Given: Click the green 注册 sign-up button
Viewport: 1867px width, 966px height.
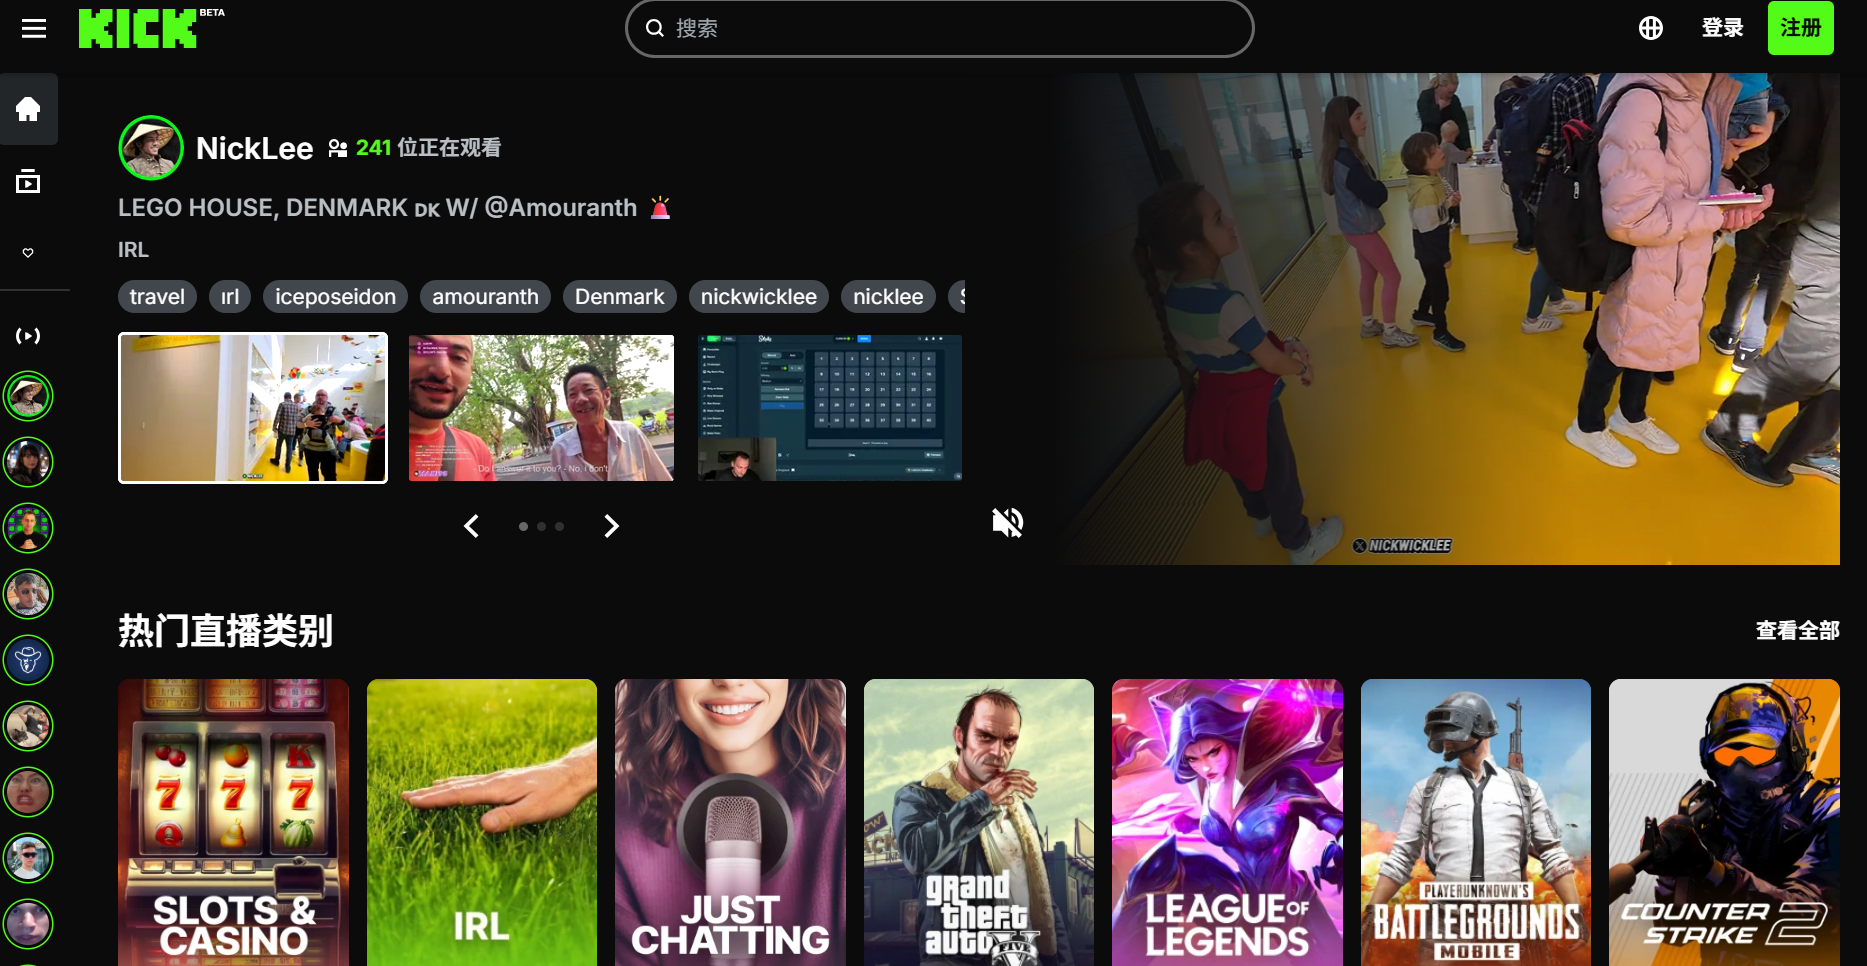Looking at the screenshot, I should [1800, 28].
